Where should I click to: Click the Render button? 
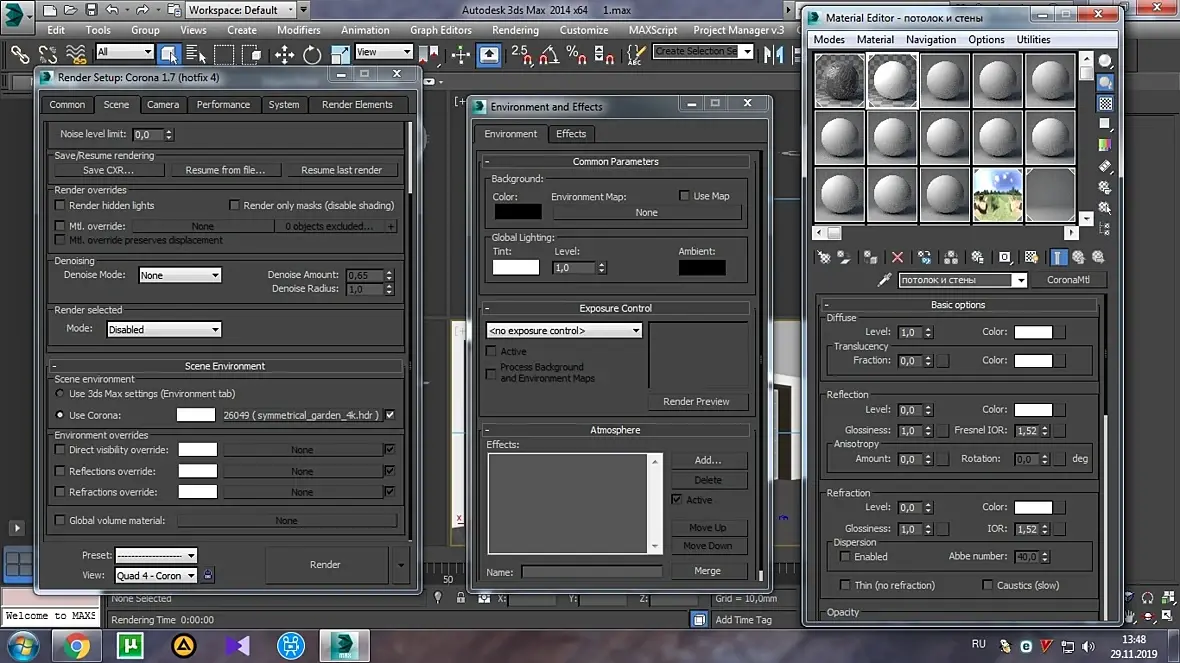click(x=325, y=565)
